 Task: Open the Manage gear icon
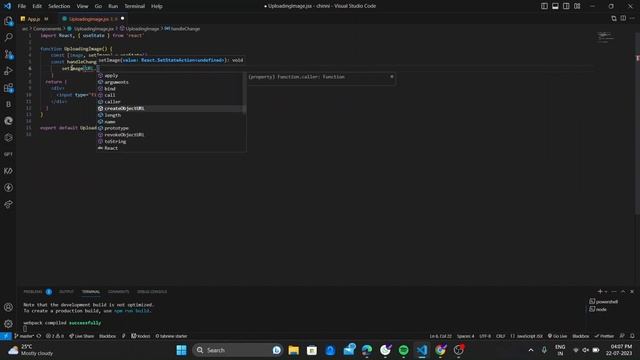(8, 324)
